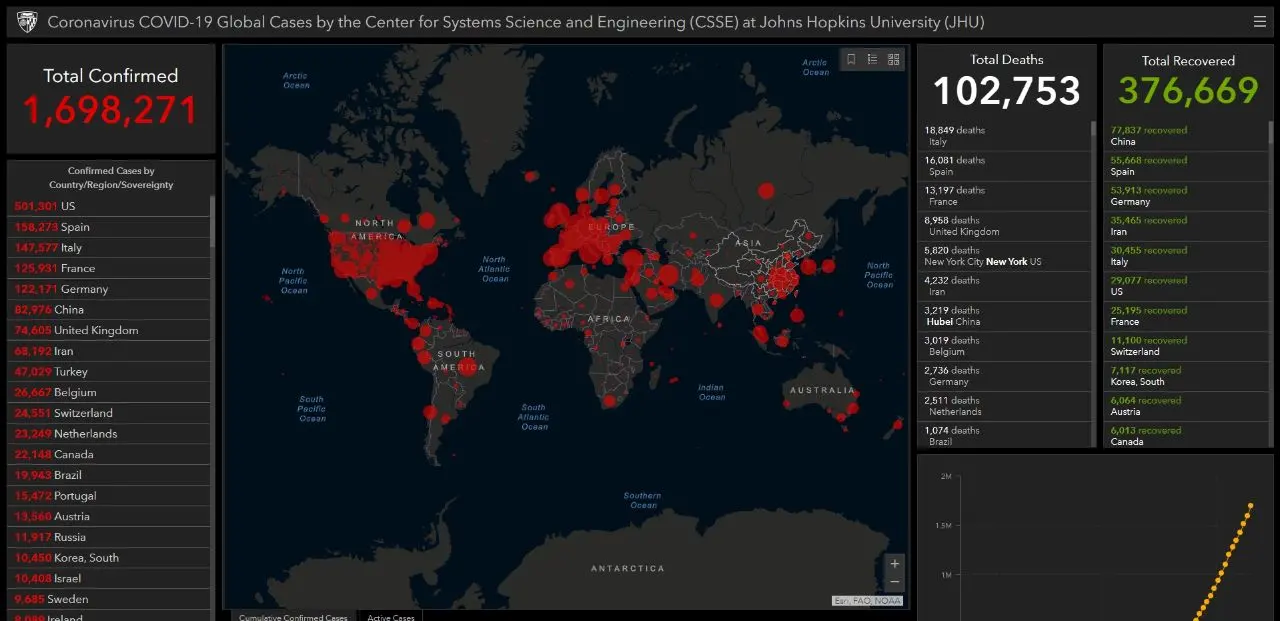Image resolution: width=1280 pixels, height=621 pixels.
Task: Zoom in on the map
Action: [894, 564]
